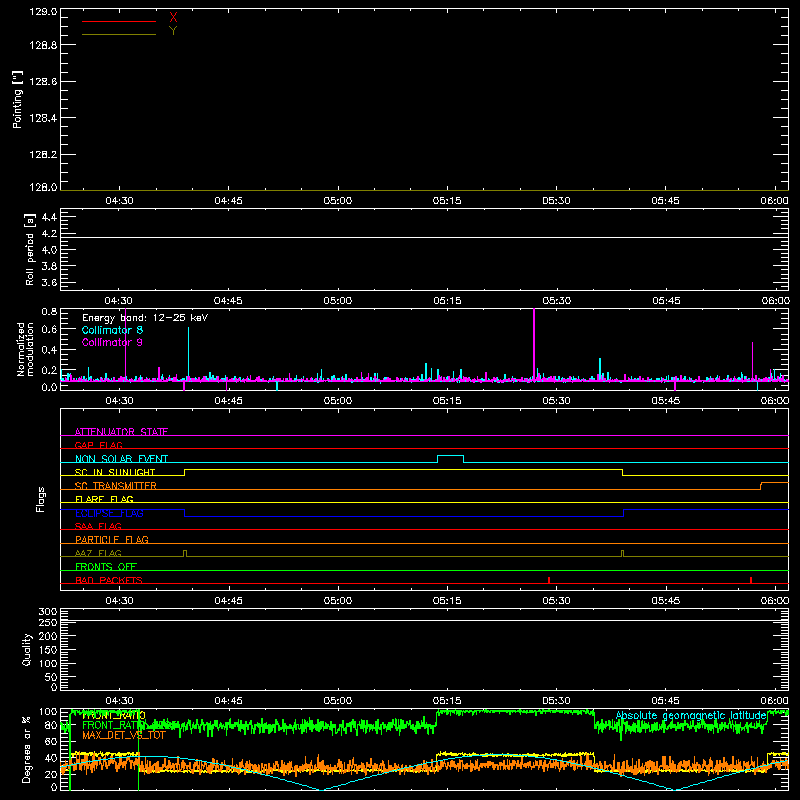Screen dimensions: 800x800
Task: Click the SC_IN_SUNLIGHT flag label
Action: 115,472
